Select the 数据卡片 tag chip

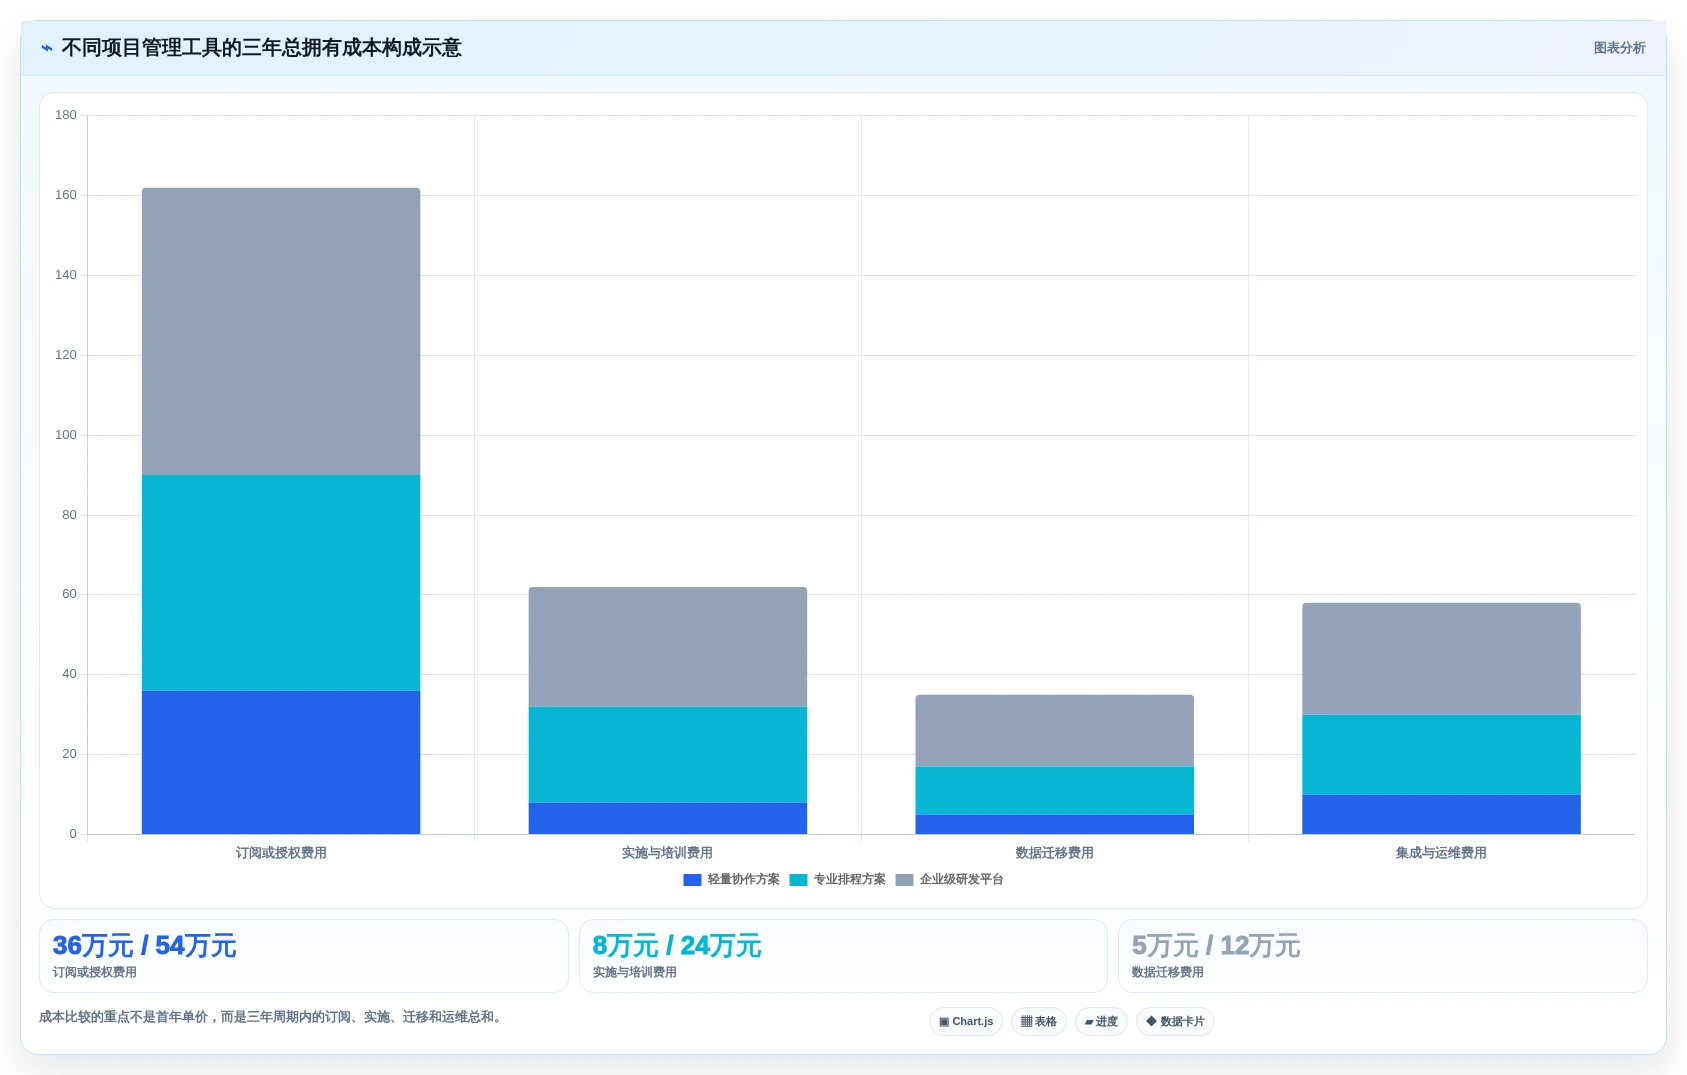[1175, 1022]
